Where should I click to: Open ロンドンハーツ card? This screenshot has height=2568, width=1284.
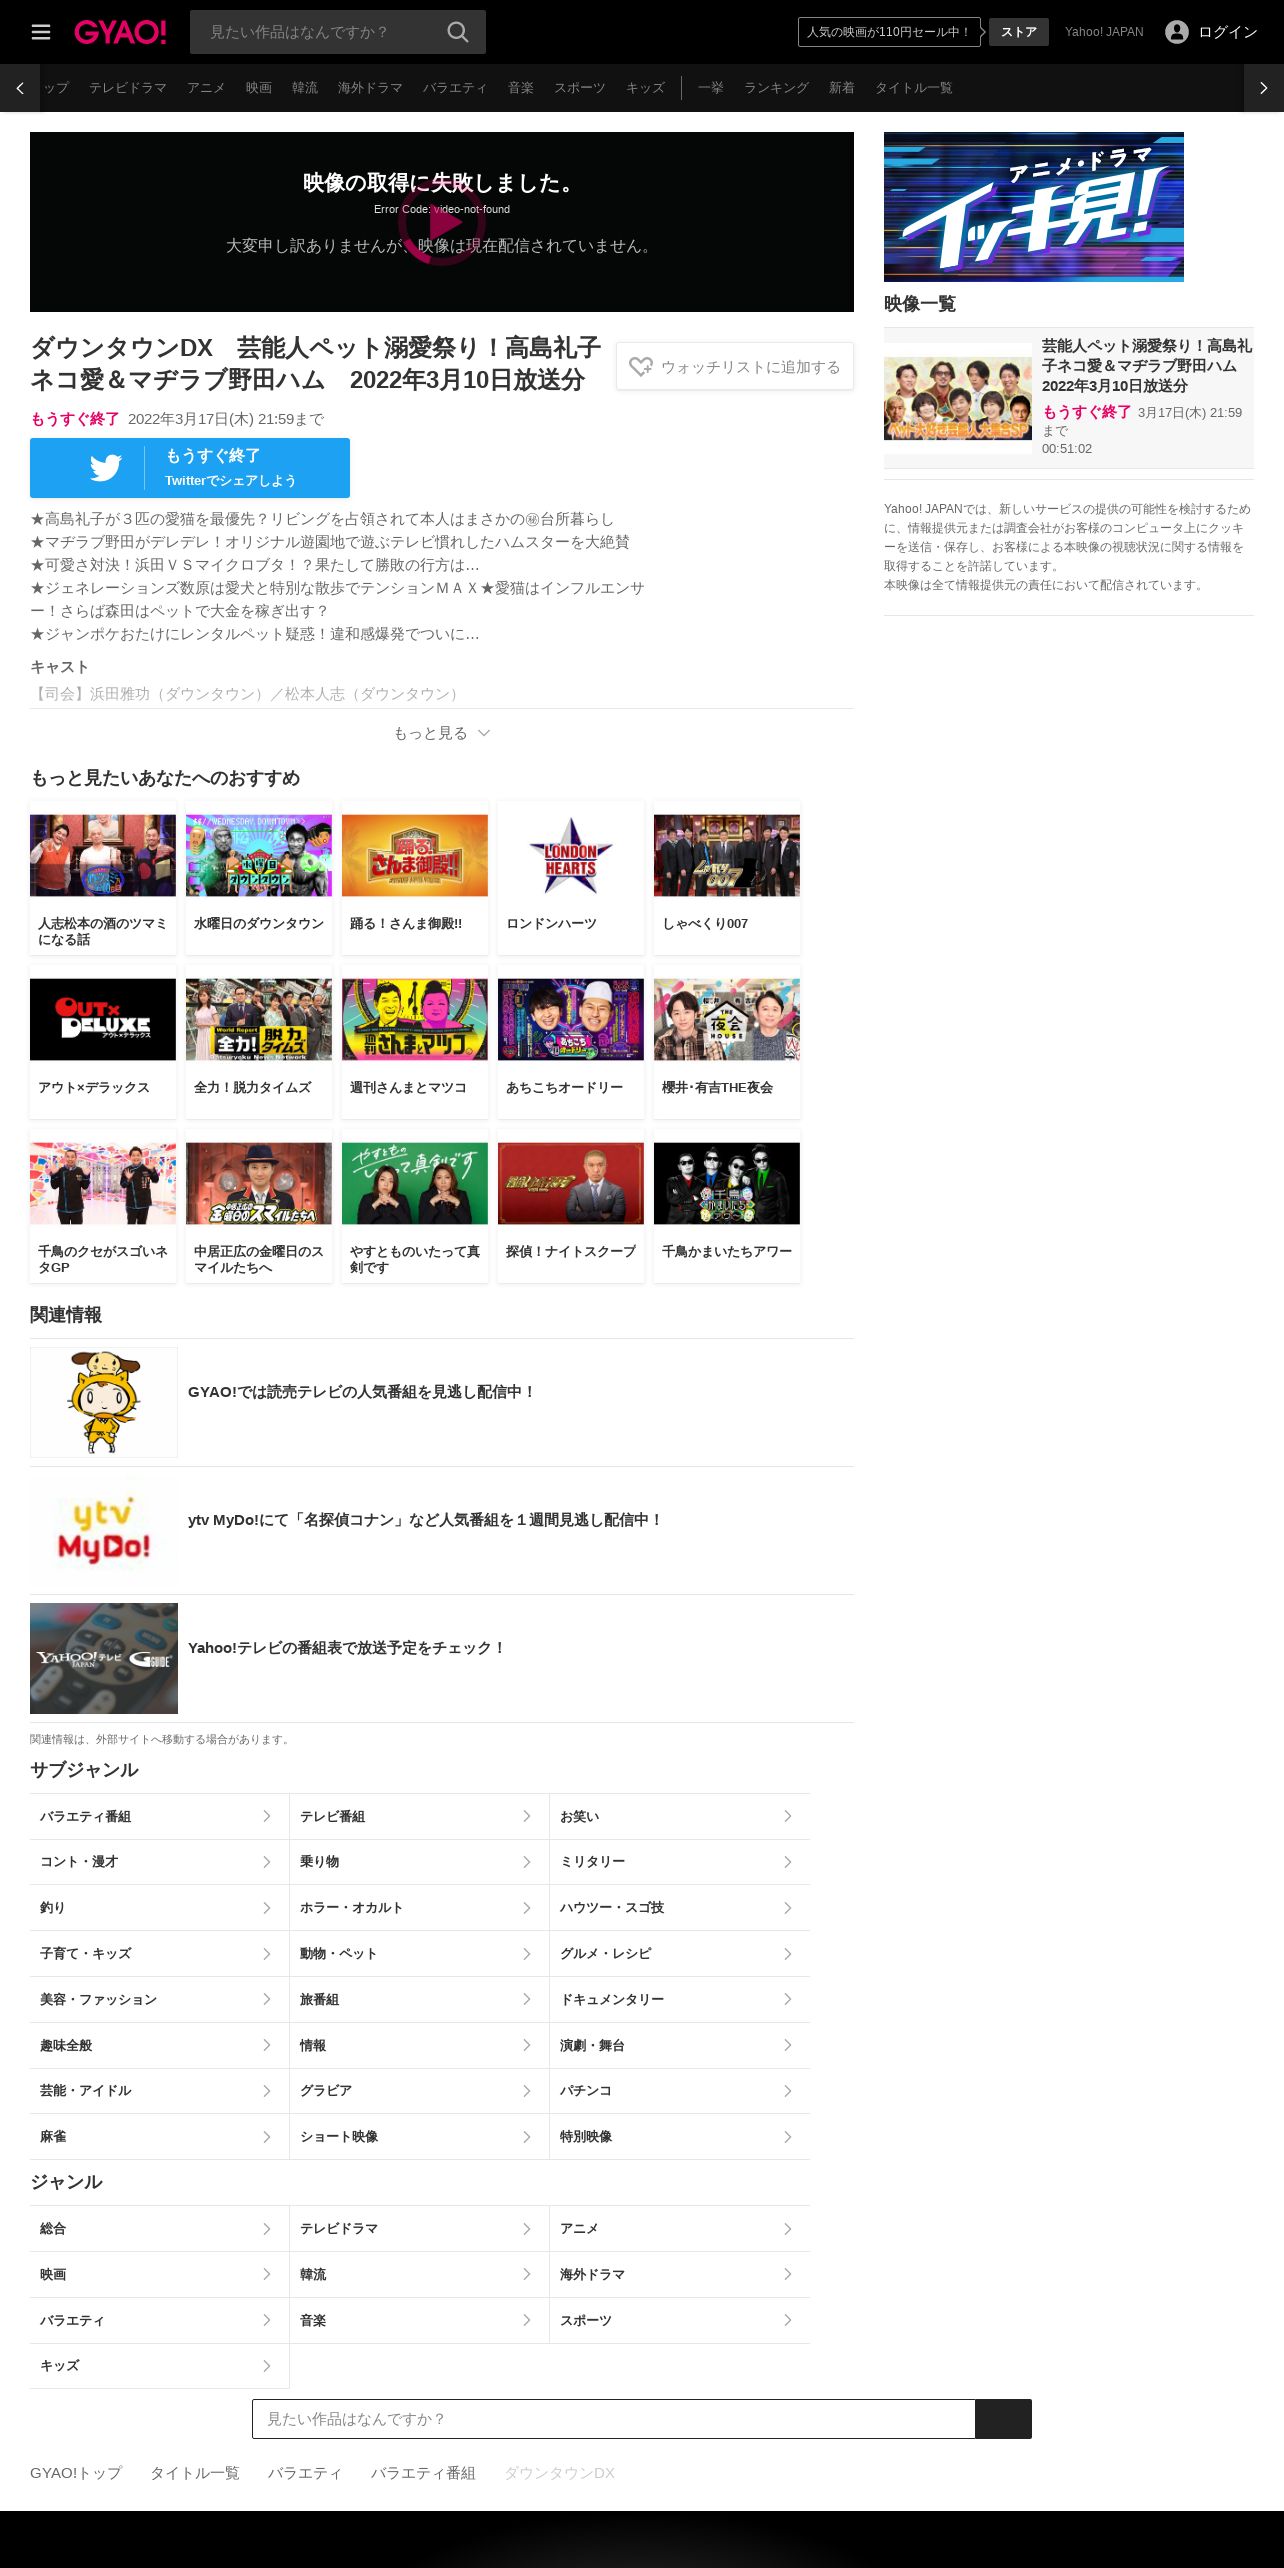(x=571, y=878)
